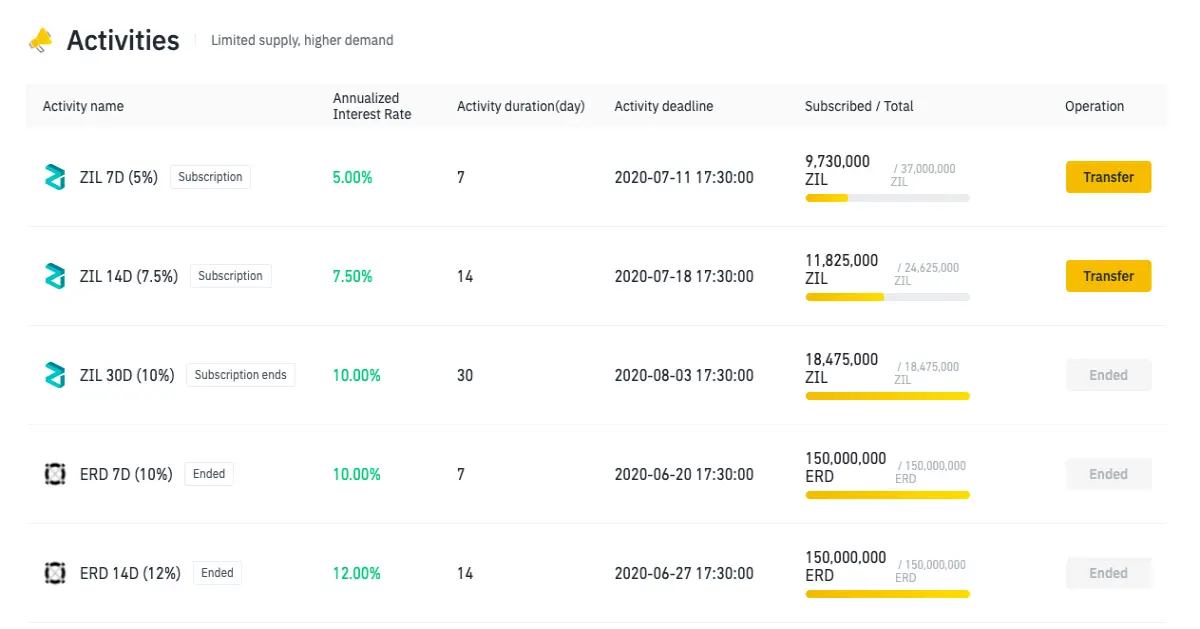Select the ZIL 14D (7.5%) name

(129, 276)
